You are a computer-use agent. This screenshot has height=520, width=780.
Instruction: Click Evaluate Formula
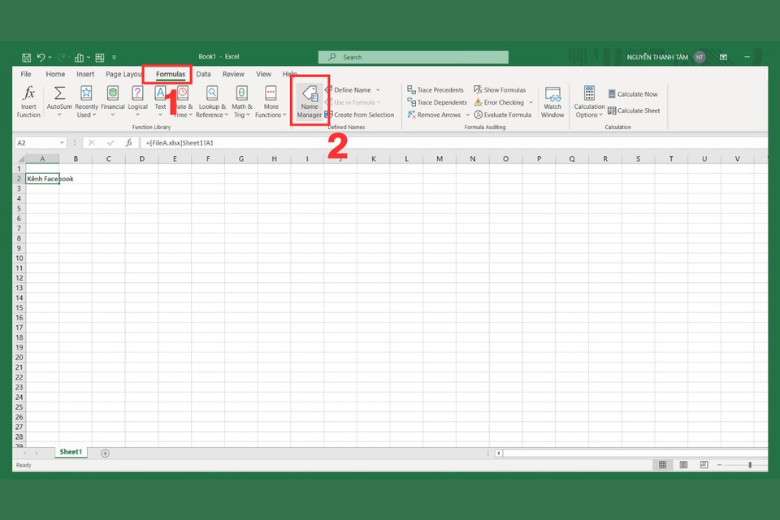coord(503,115)
